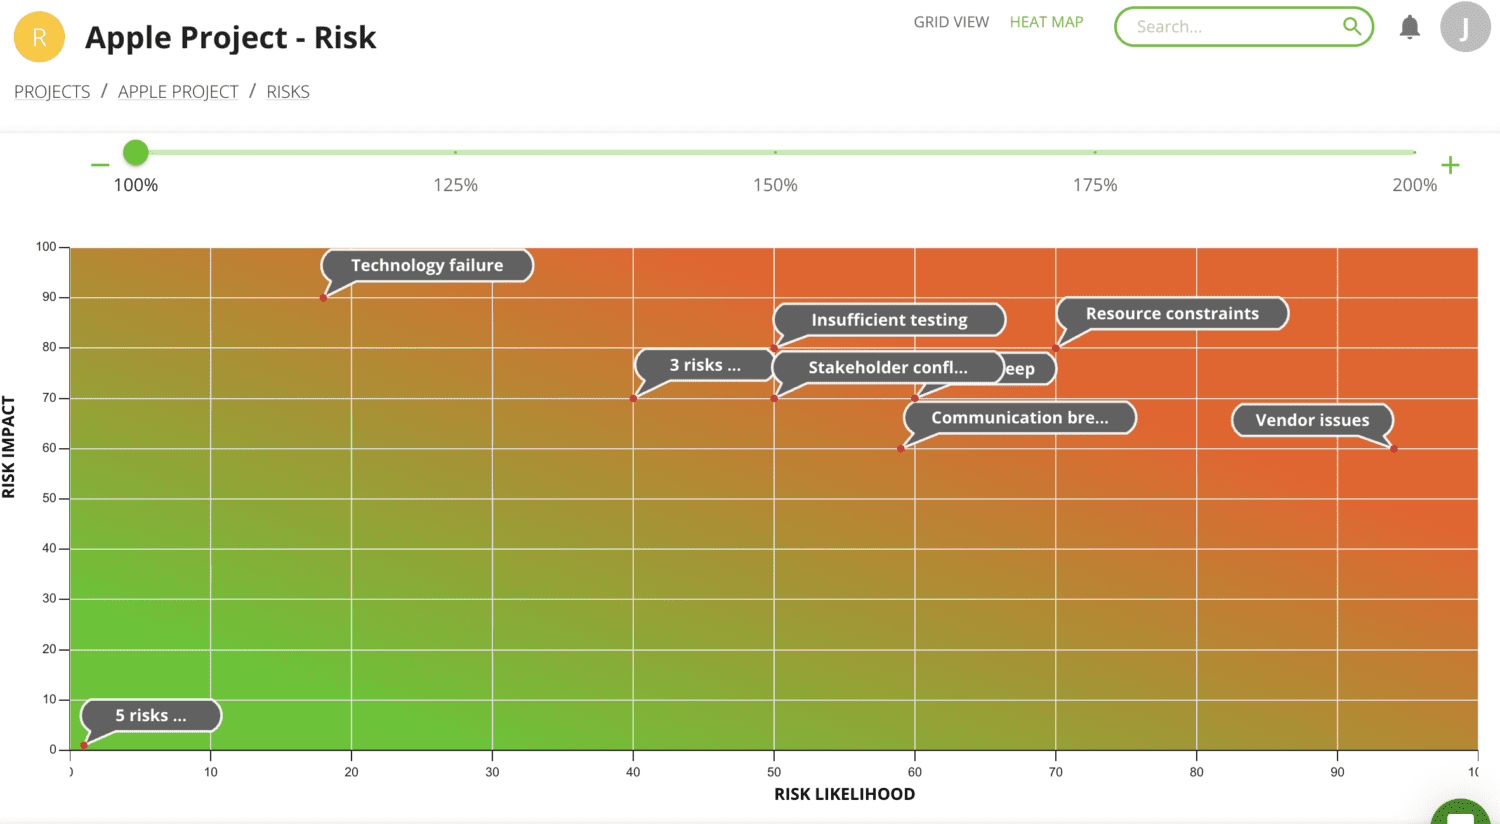Zoom in using the plus icon

1449,164
